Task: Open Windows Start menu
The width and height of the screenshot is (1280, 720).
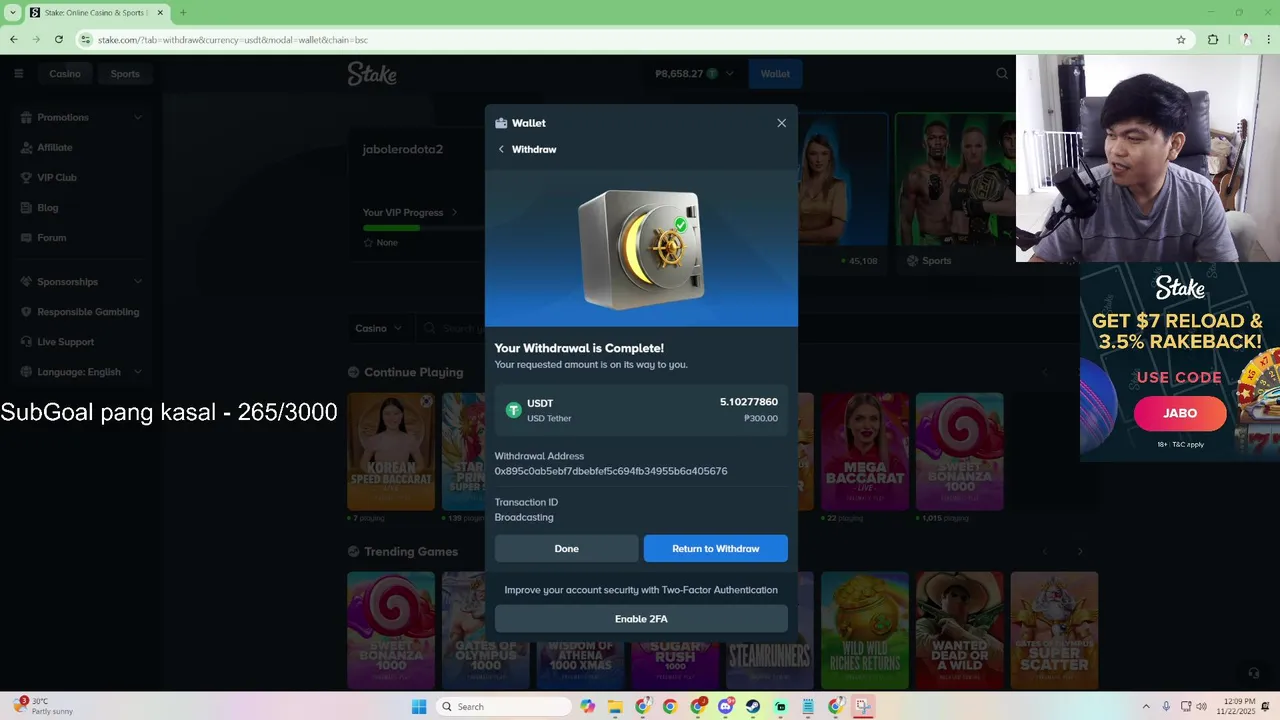Action: tap(419, 707)
